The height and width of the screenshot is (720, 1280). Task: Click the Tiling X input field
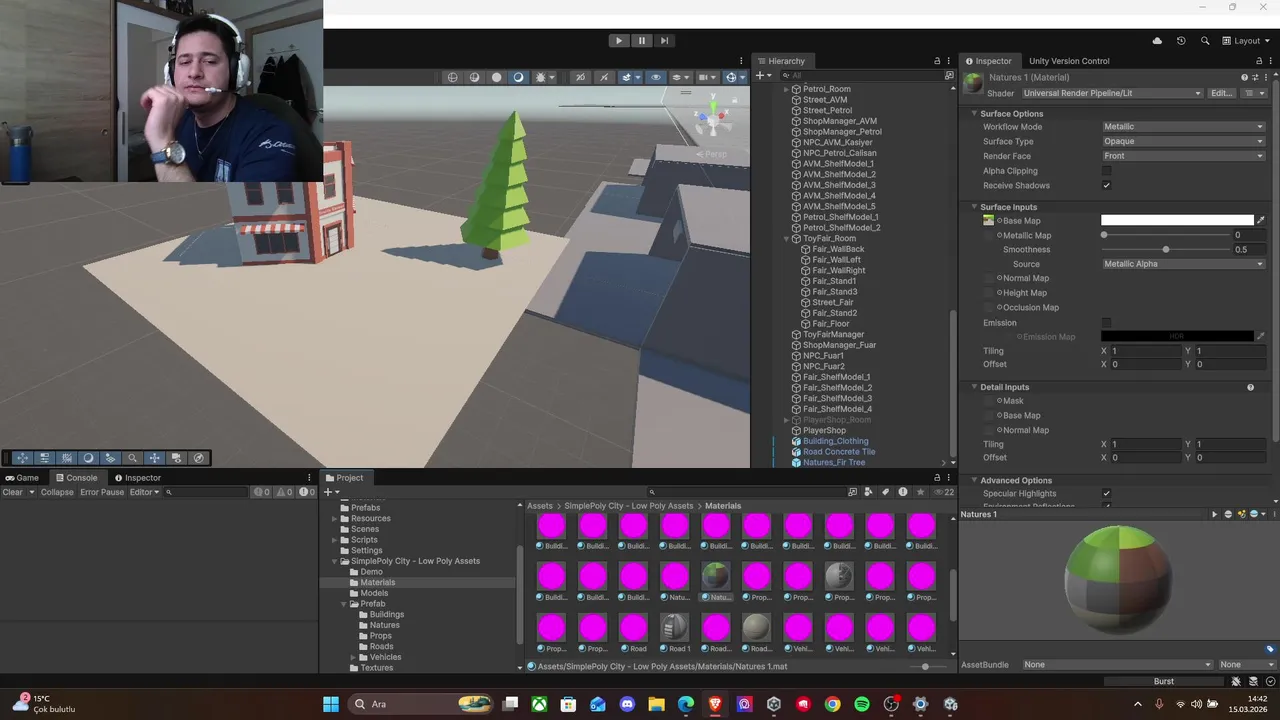tap(1145, 351)
